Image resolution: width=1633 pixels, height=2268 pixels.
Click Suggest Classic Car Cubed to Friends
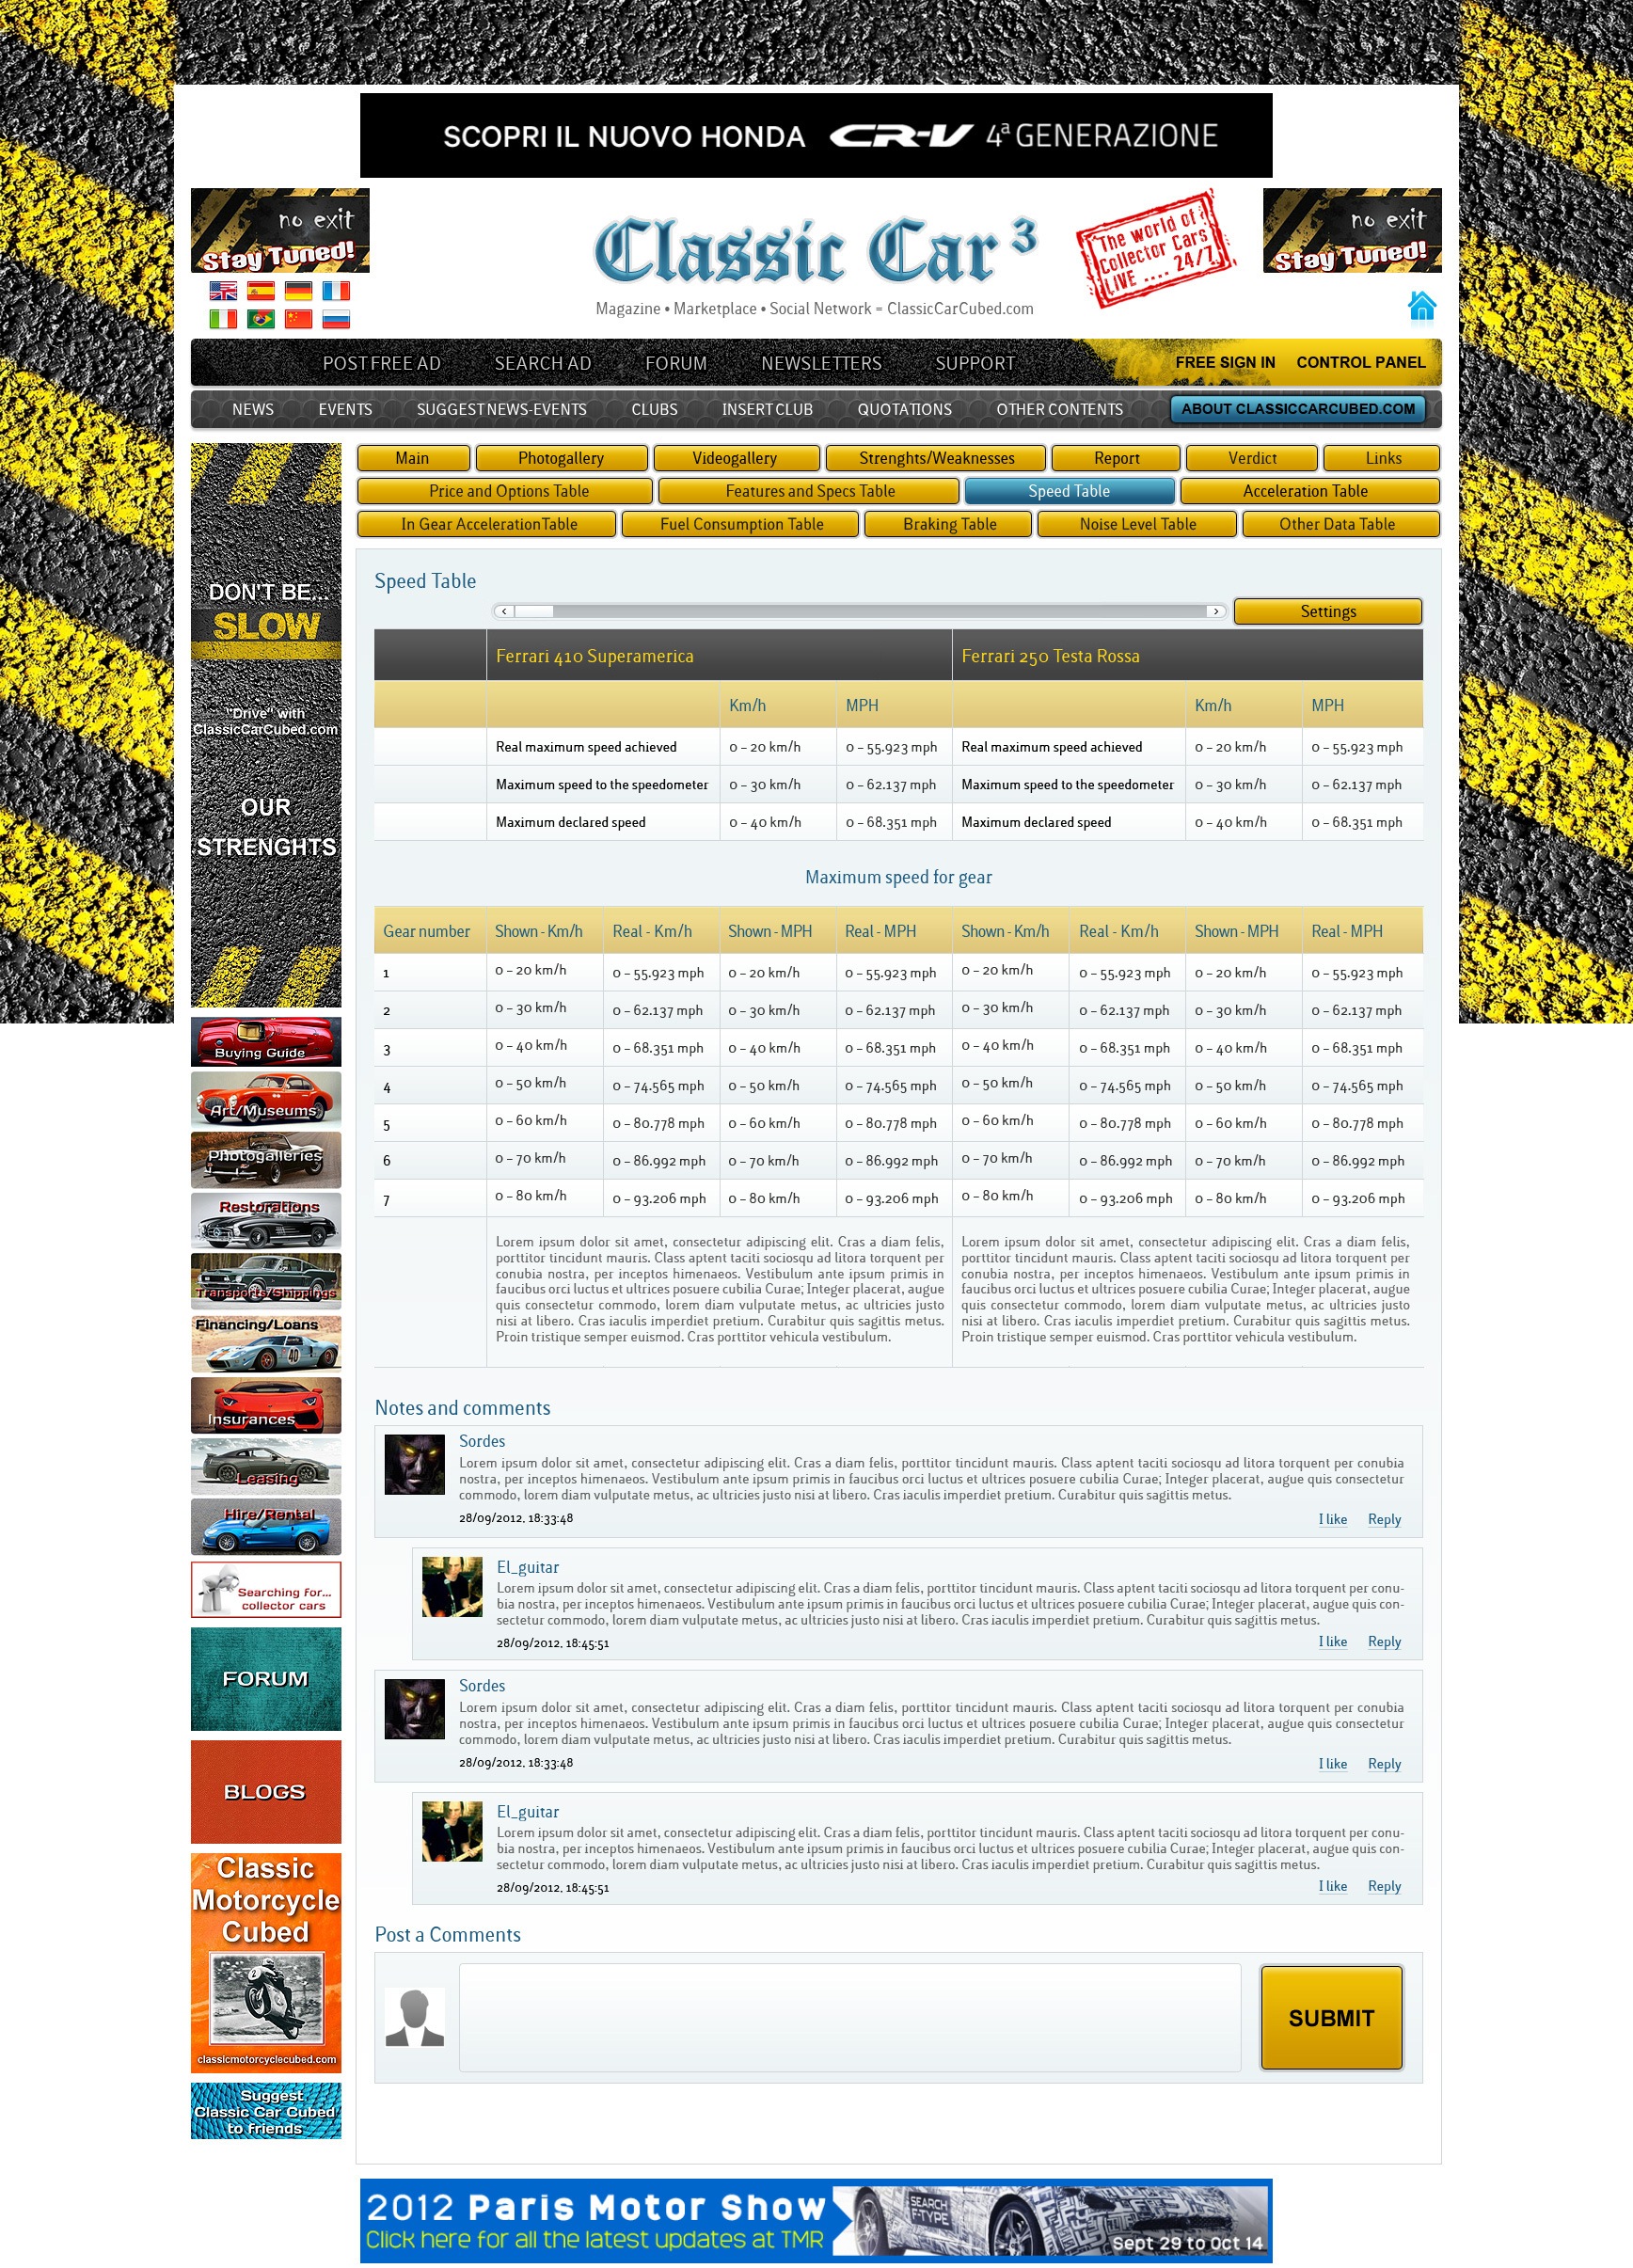pyautogui.click(x=266, y=2111)
